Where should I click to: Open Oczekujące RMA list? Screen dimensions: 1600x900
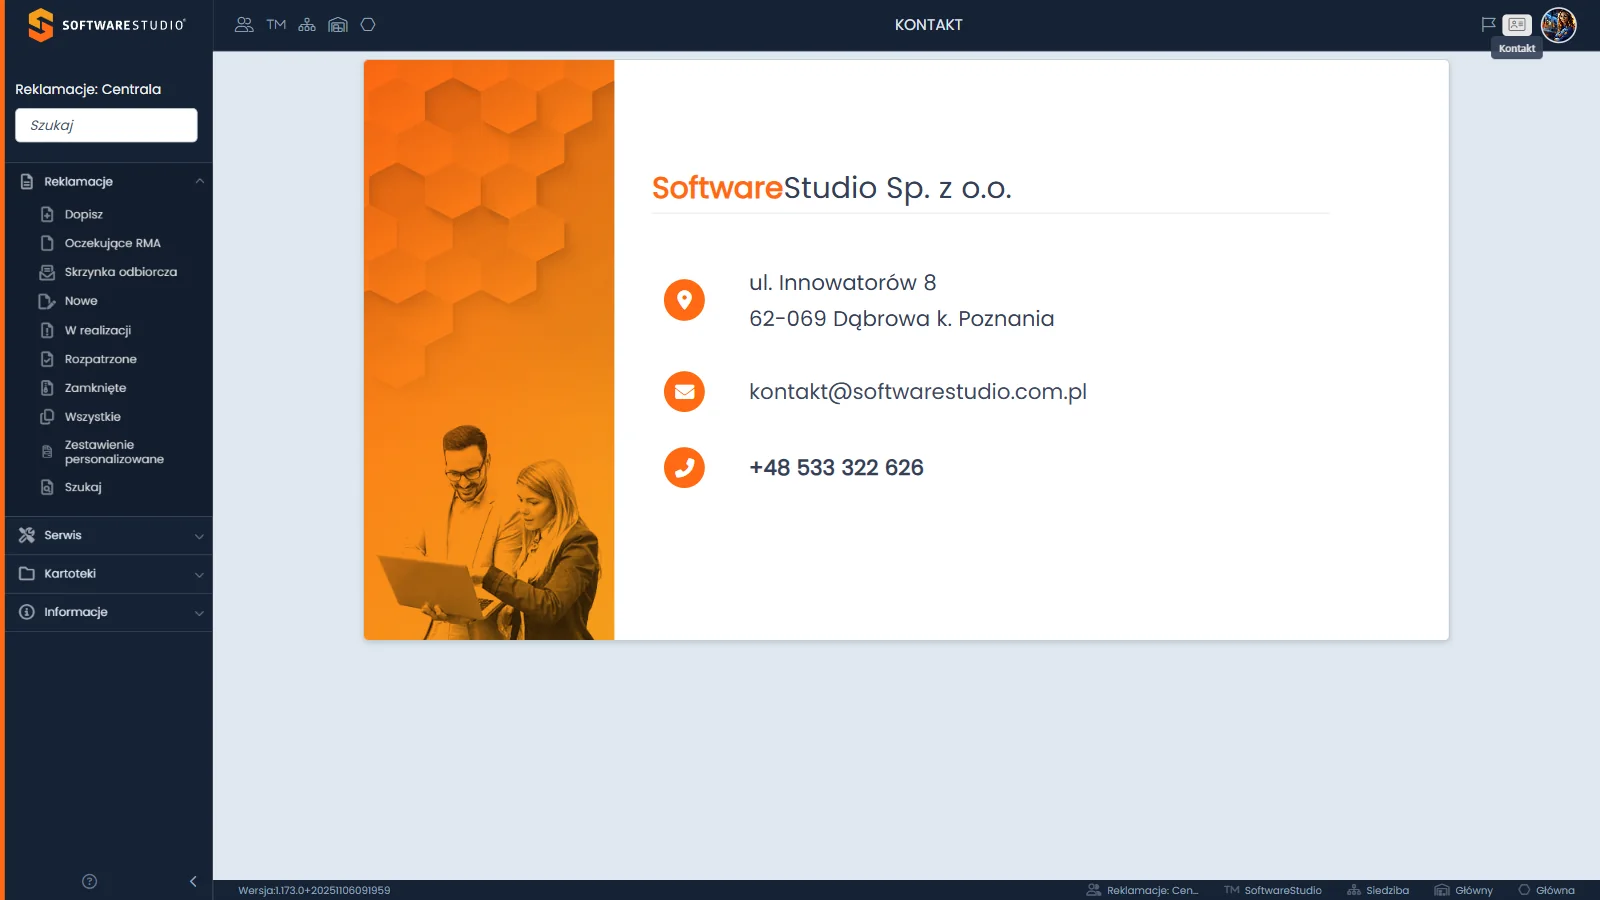113,243
